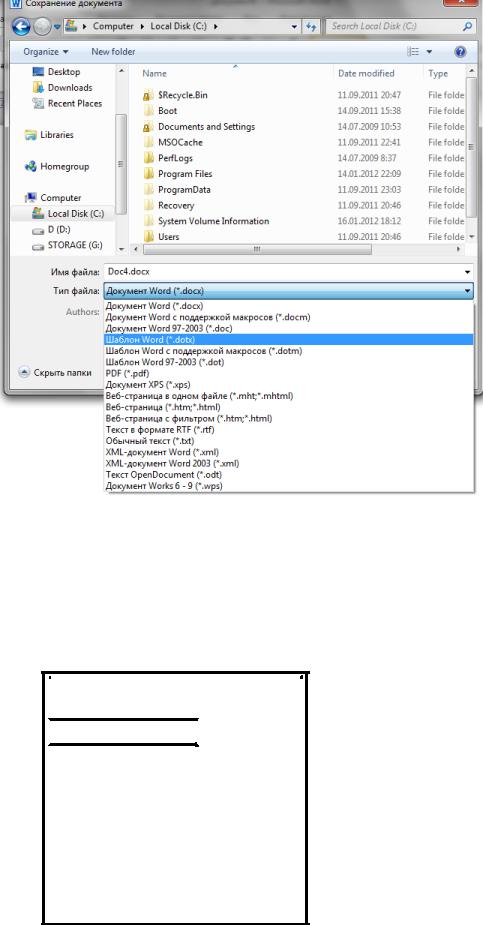
Task: Click the file list horizontal scrollbar
Action: [x=257, y=250]
